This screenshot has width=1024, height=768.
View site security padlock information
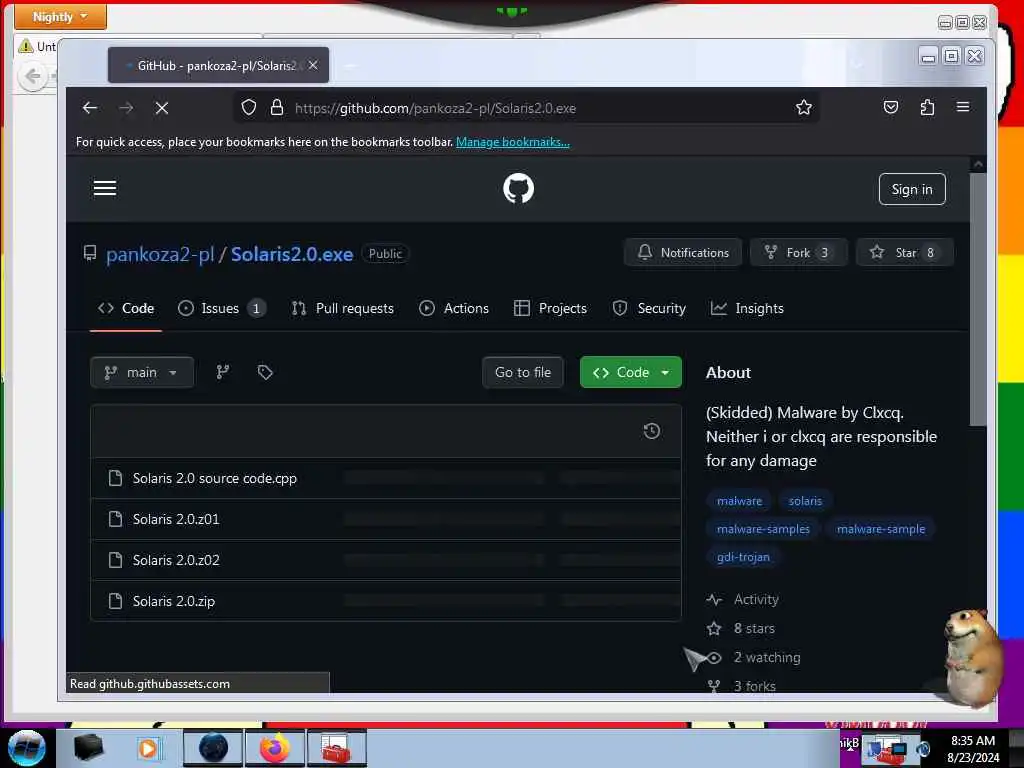coord(277,107)
